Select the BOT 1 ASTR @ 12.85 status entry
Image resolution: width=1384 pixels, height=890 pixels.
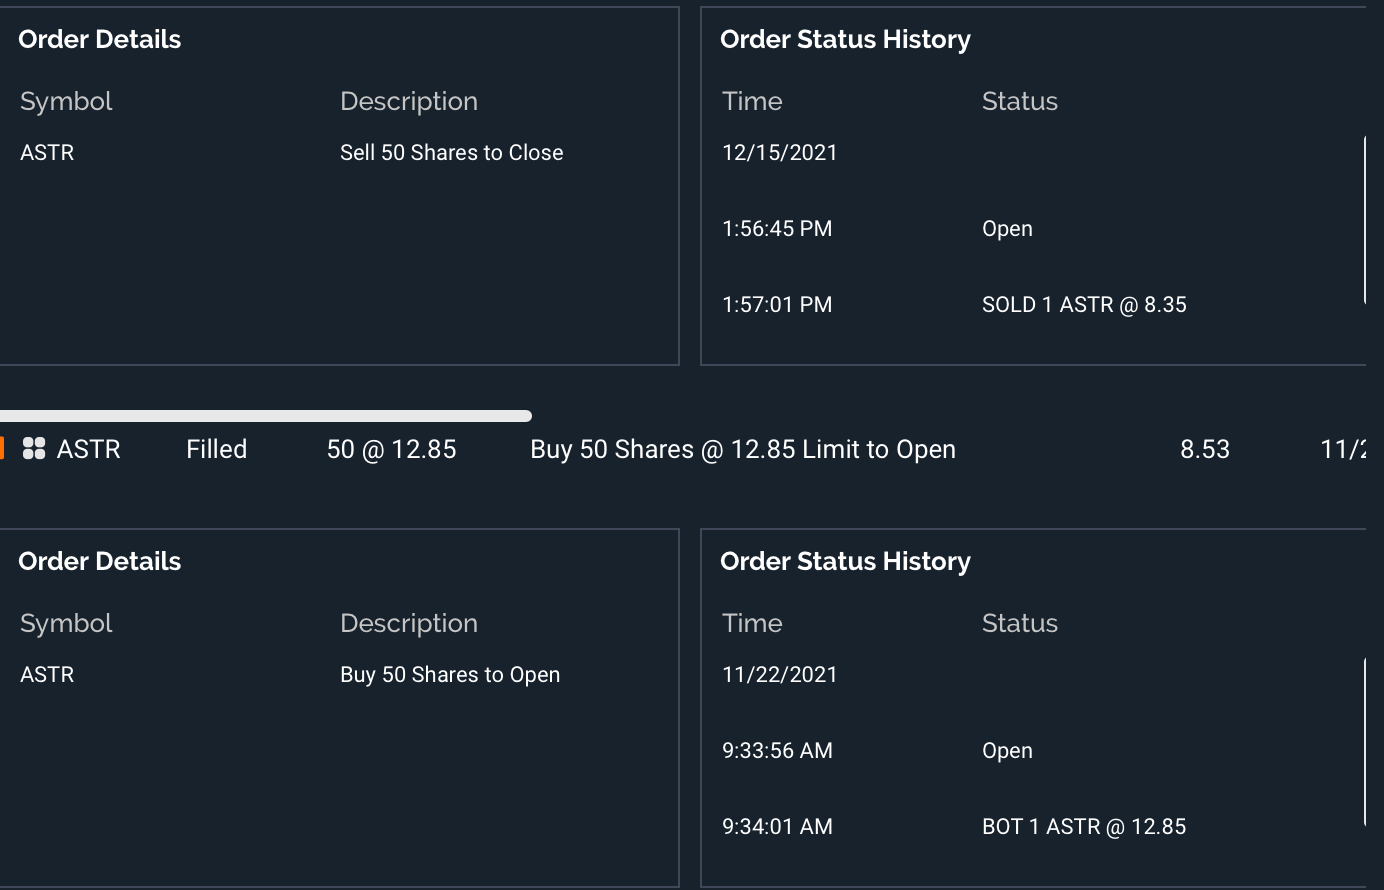1084,827
